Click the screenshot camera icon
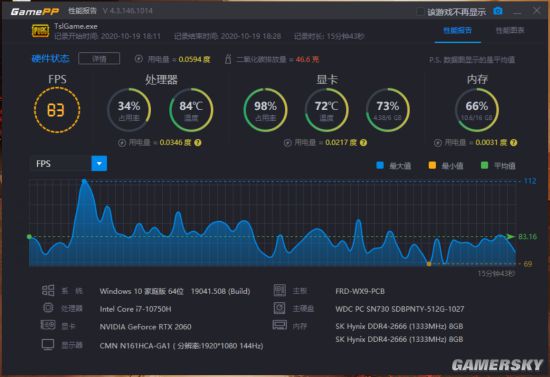Image resolution: width=550 pixels, height=377 pixels. tap(497, 11)
